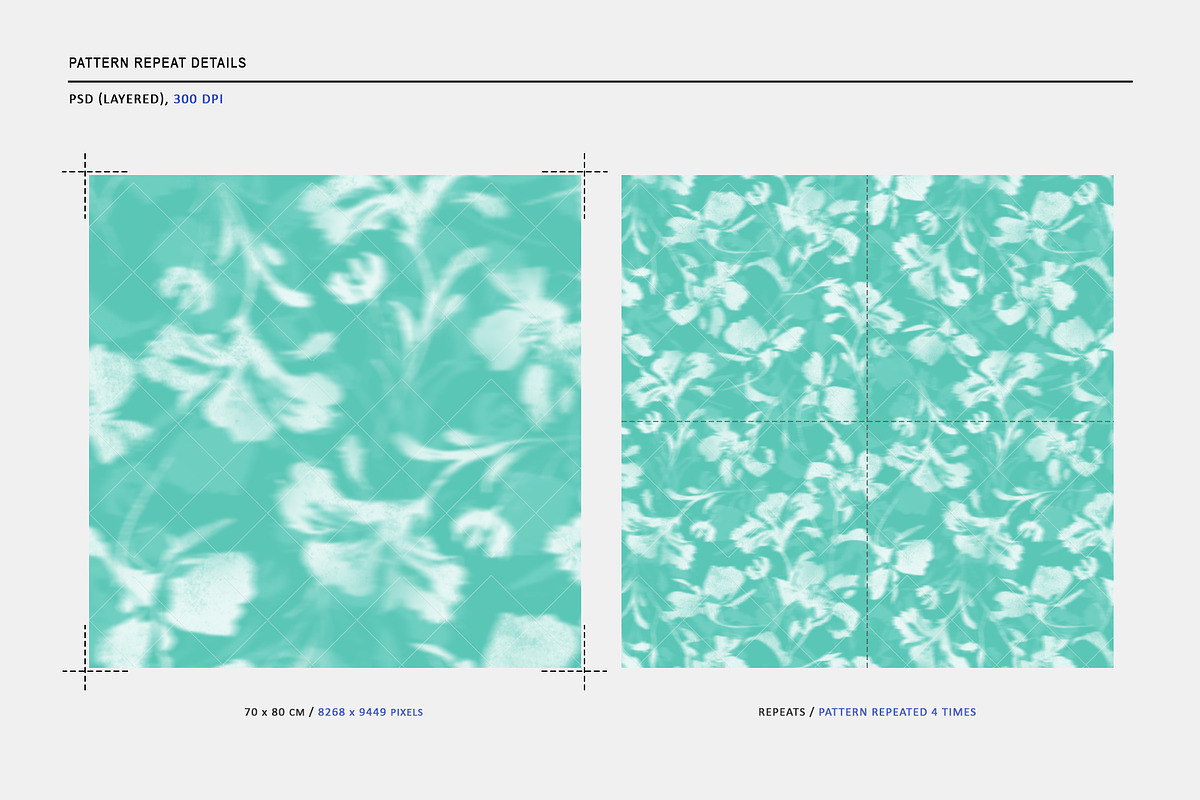This screenshot has width=1200, height=800.
Task: Click 'PATTERN REPEATED 4 TIMES' text
Action: click(897, 712)
